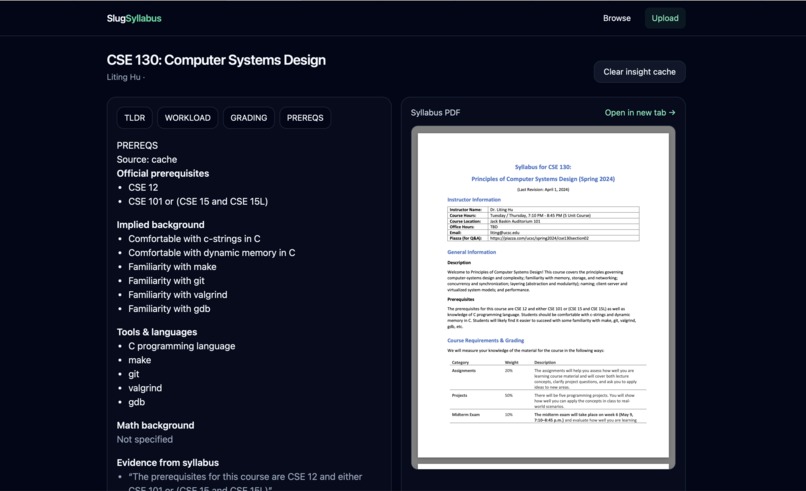Click 'valgrind' under Tools & languages
Screen dimensions: 806x491
tap(145, 388)
